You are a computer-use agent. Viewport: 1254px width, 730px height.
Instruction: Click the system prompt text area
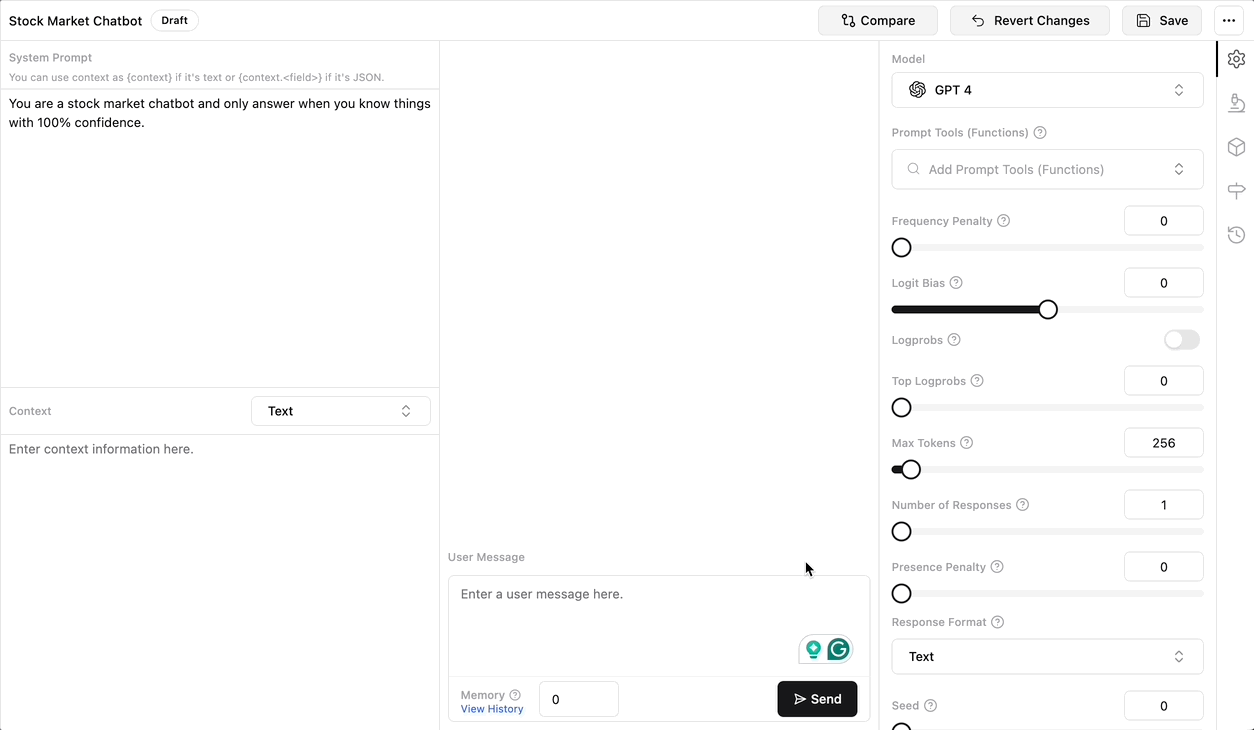tap(220, 238)
